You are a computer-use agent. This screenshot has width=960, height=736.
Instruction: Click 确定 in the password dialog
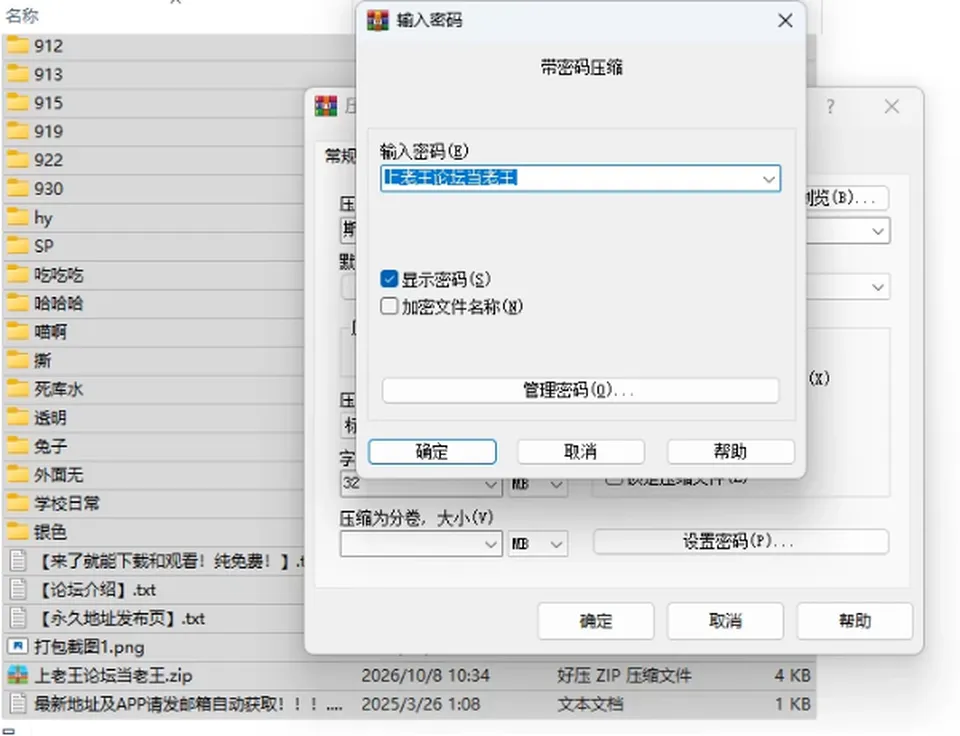[432, 452]
